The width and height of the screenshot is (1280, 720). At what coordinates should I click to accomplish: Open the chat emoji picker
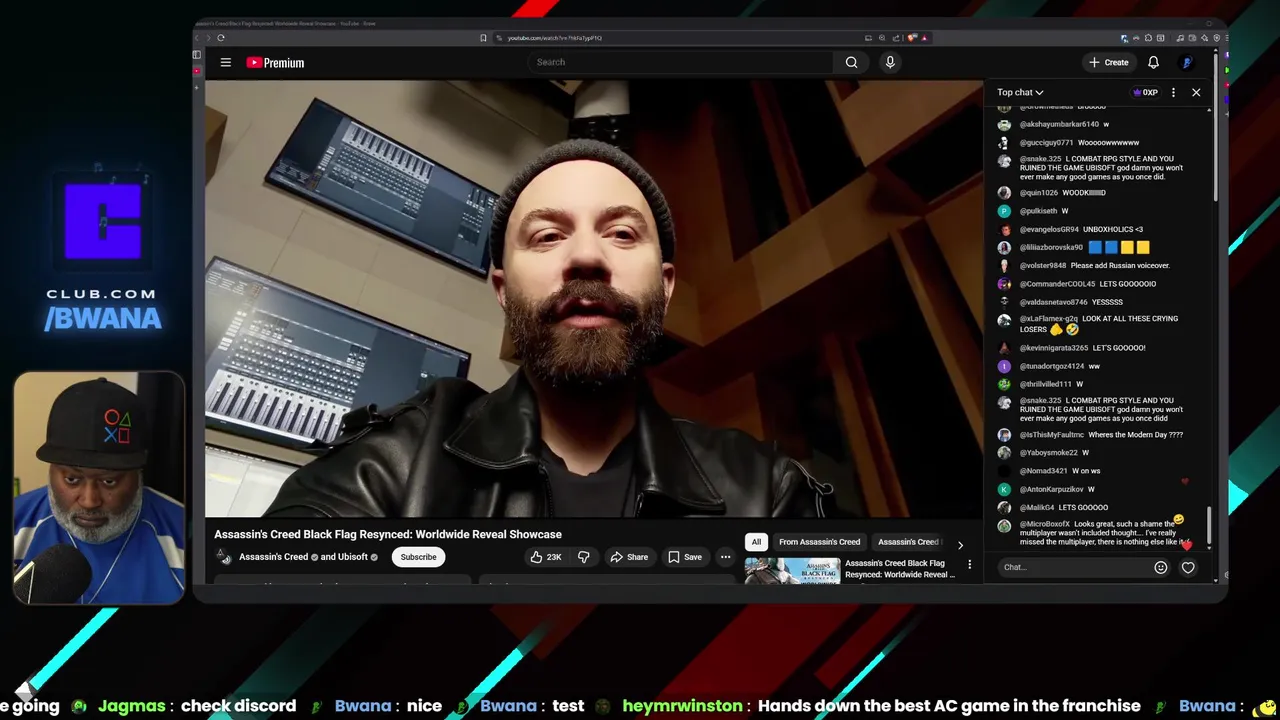1161,567
